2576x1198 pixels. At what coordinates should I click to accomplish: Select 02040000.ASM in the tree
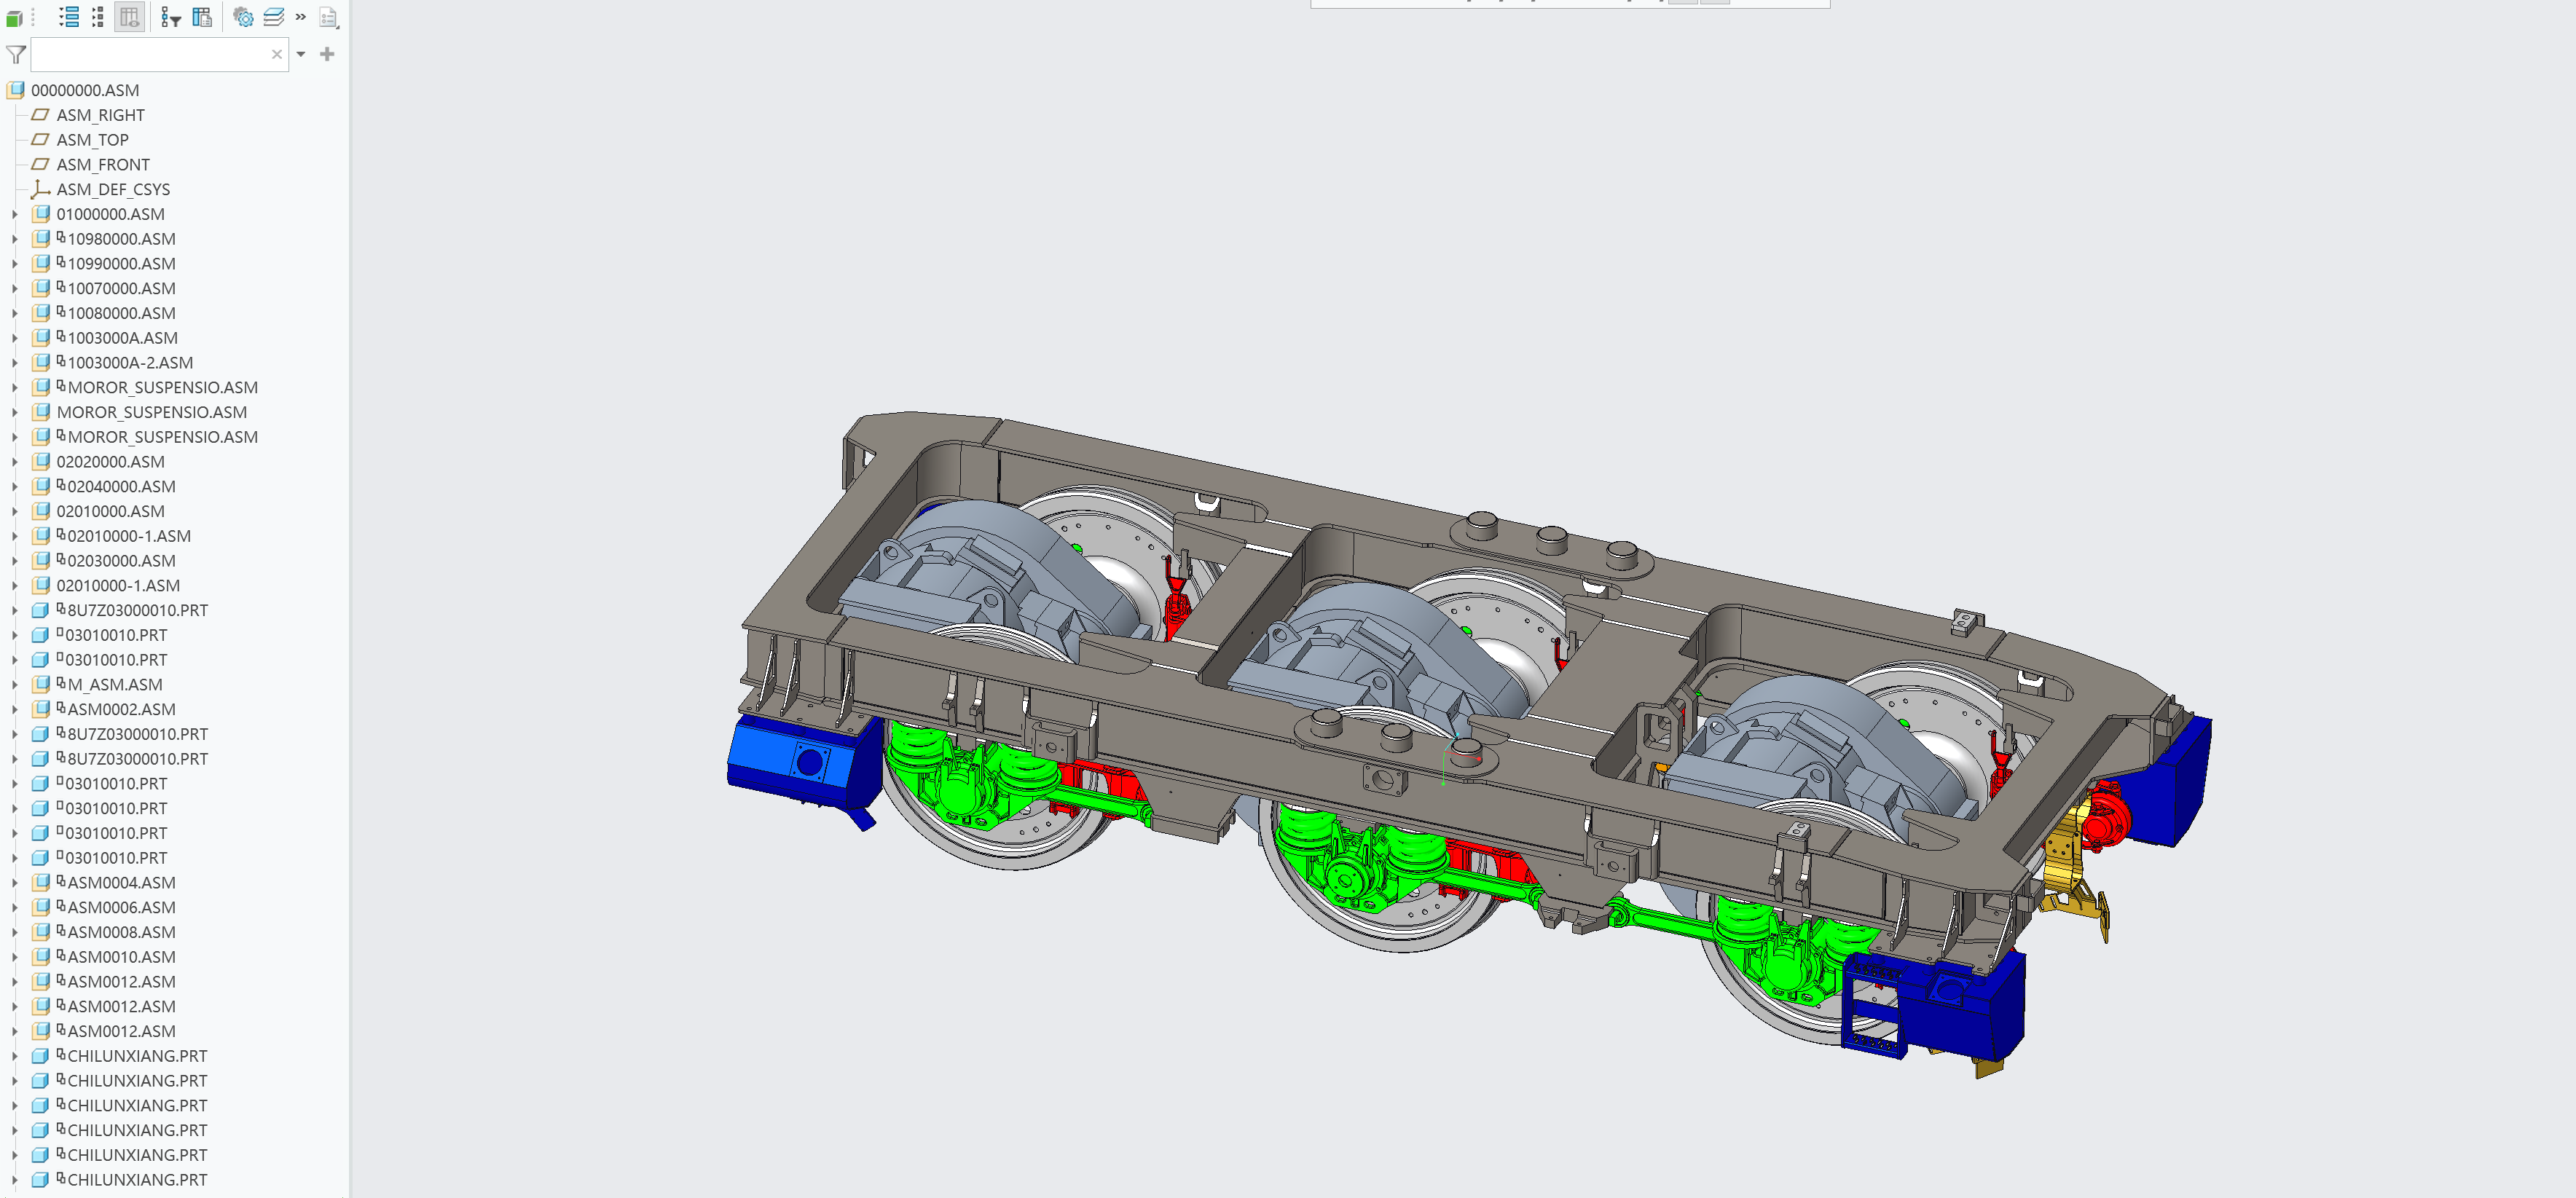pyautogui.click(x=121, y=486)
